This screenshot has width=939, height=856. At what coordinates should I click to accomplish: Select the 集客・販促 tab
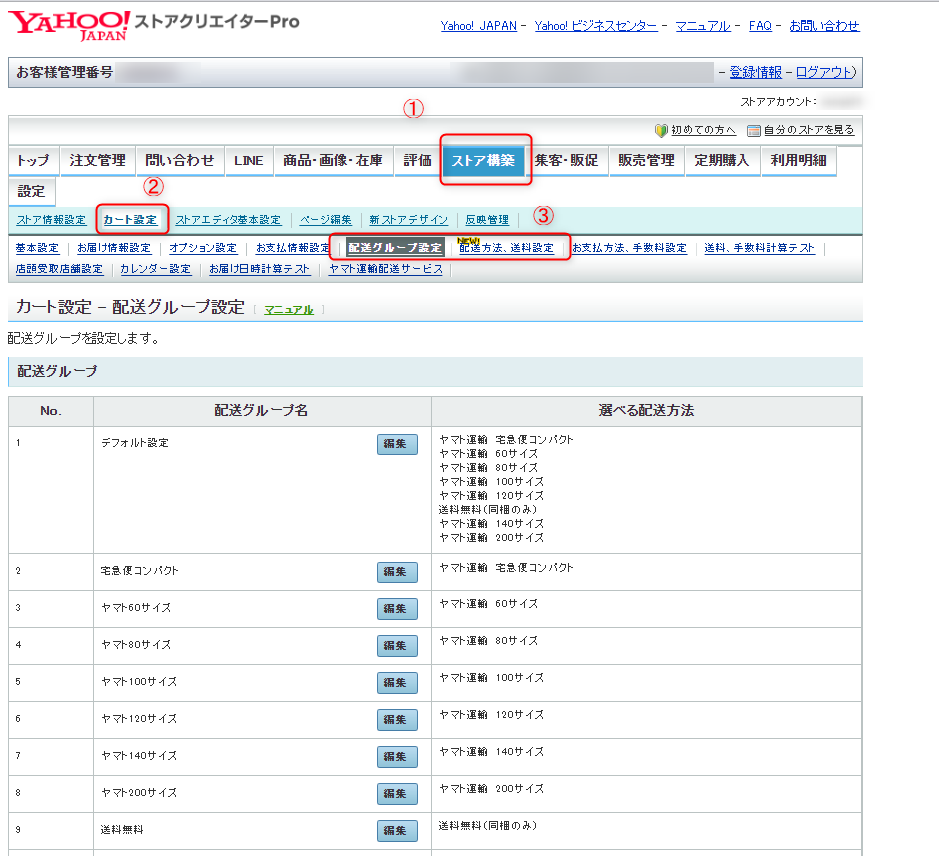click(x=566, y=160)
